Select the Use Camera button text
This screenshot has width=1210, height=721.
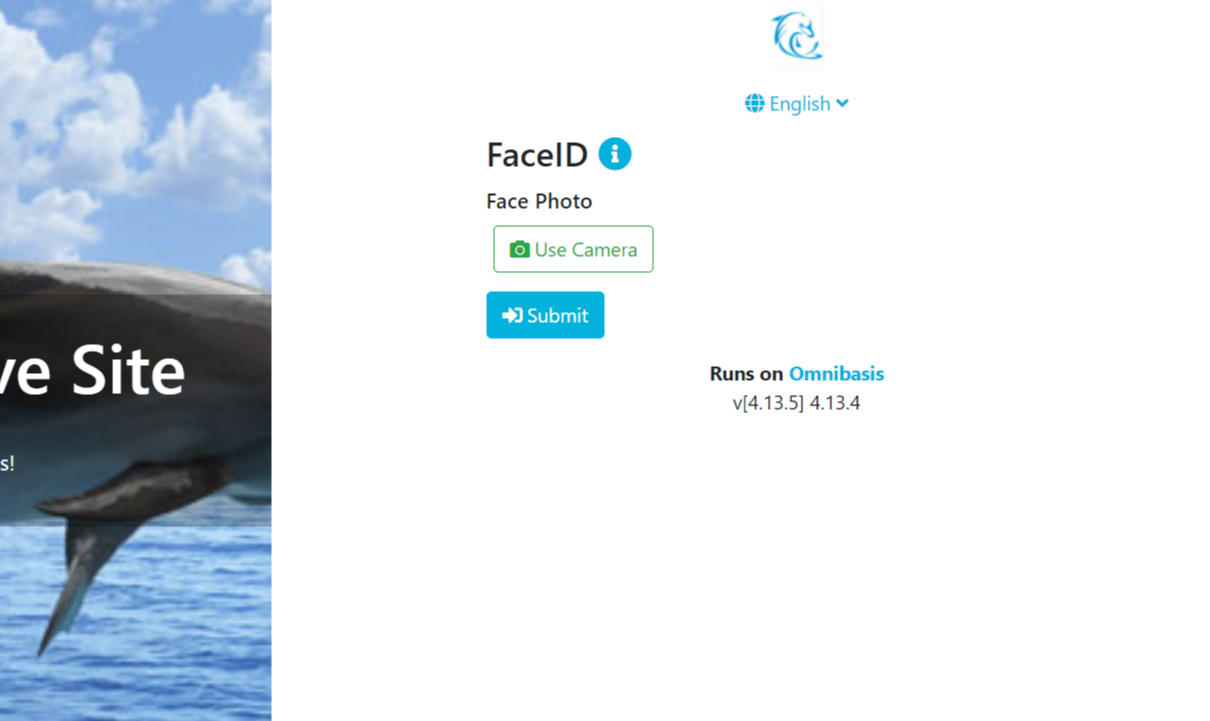(586, 249)
